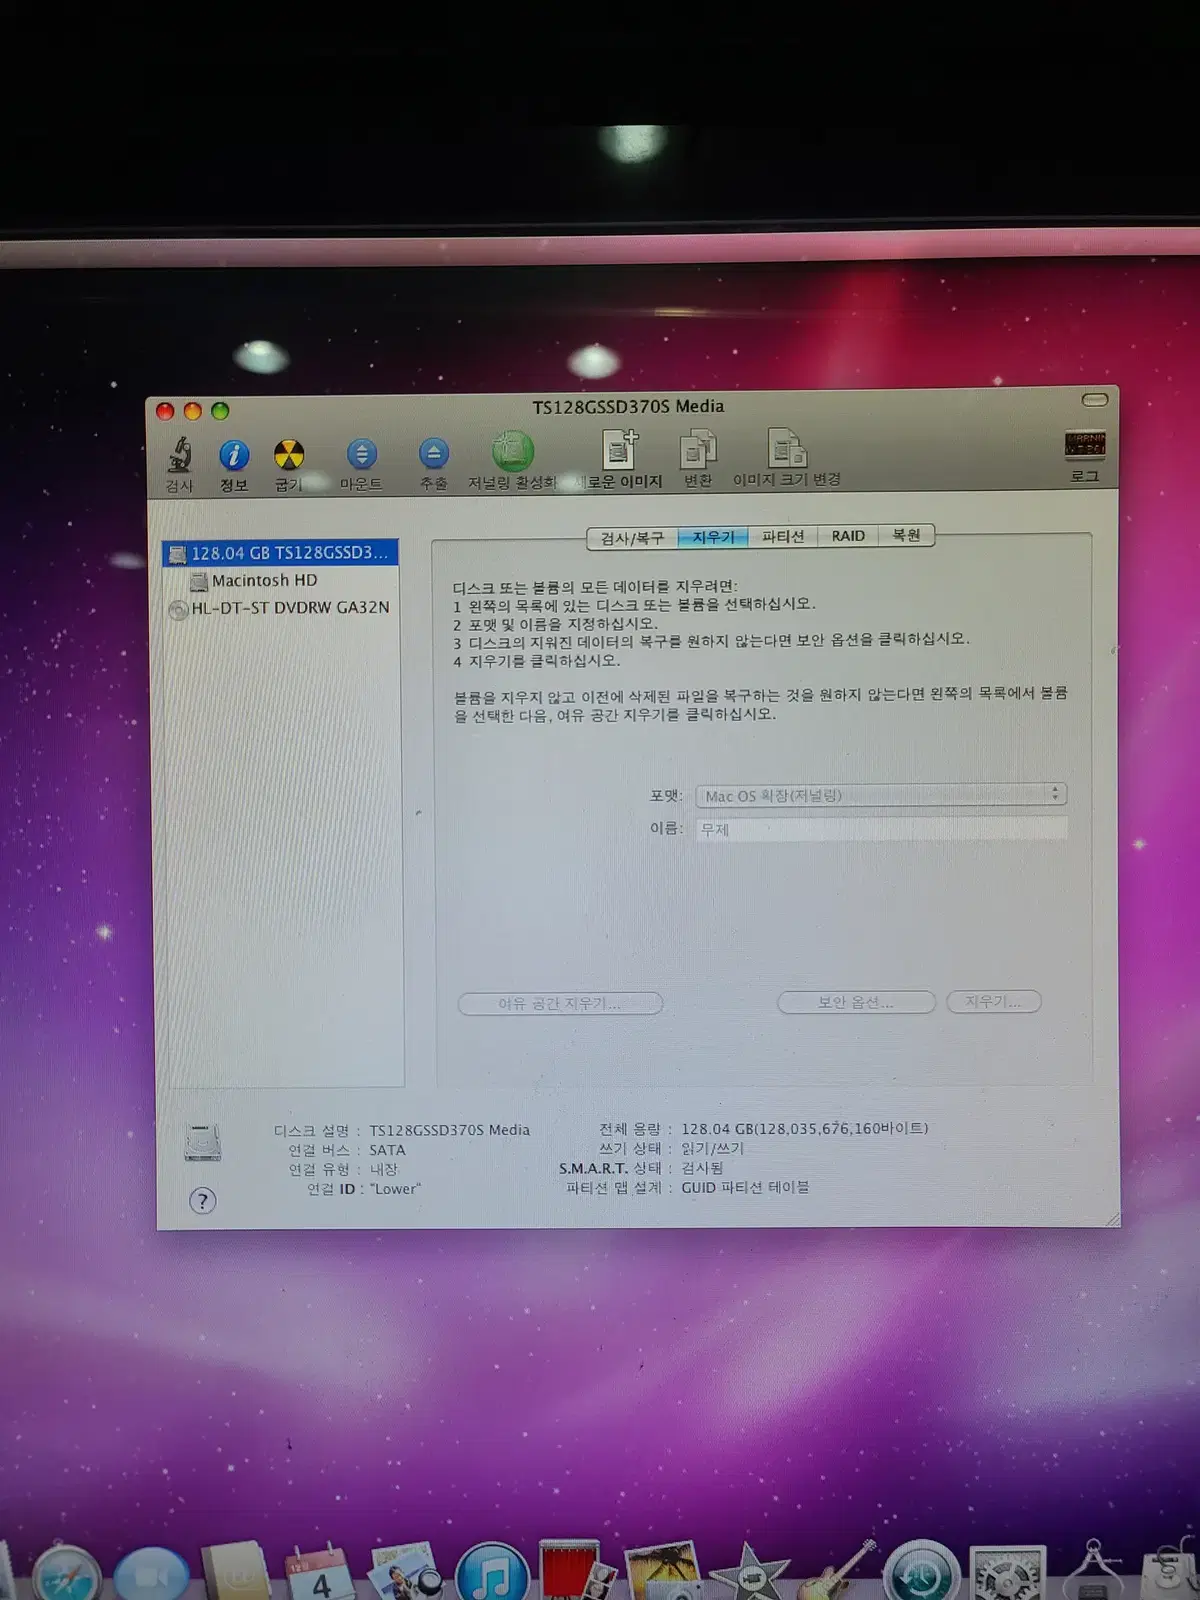This screenshot has height=1600, width=1200.
Task: Click the window title TS128GSSD370S Media
Action: coord(628,406)
